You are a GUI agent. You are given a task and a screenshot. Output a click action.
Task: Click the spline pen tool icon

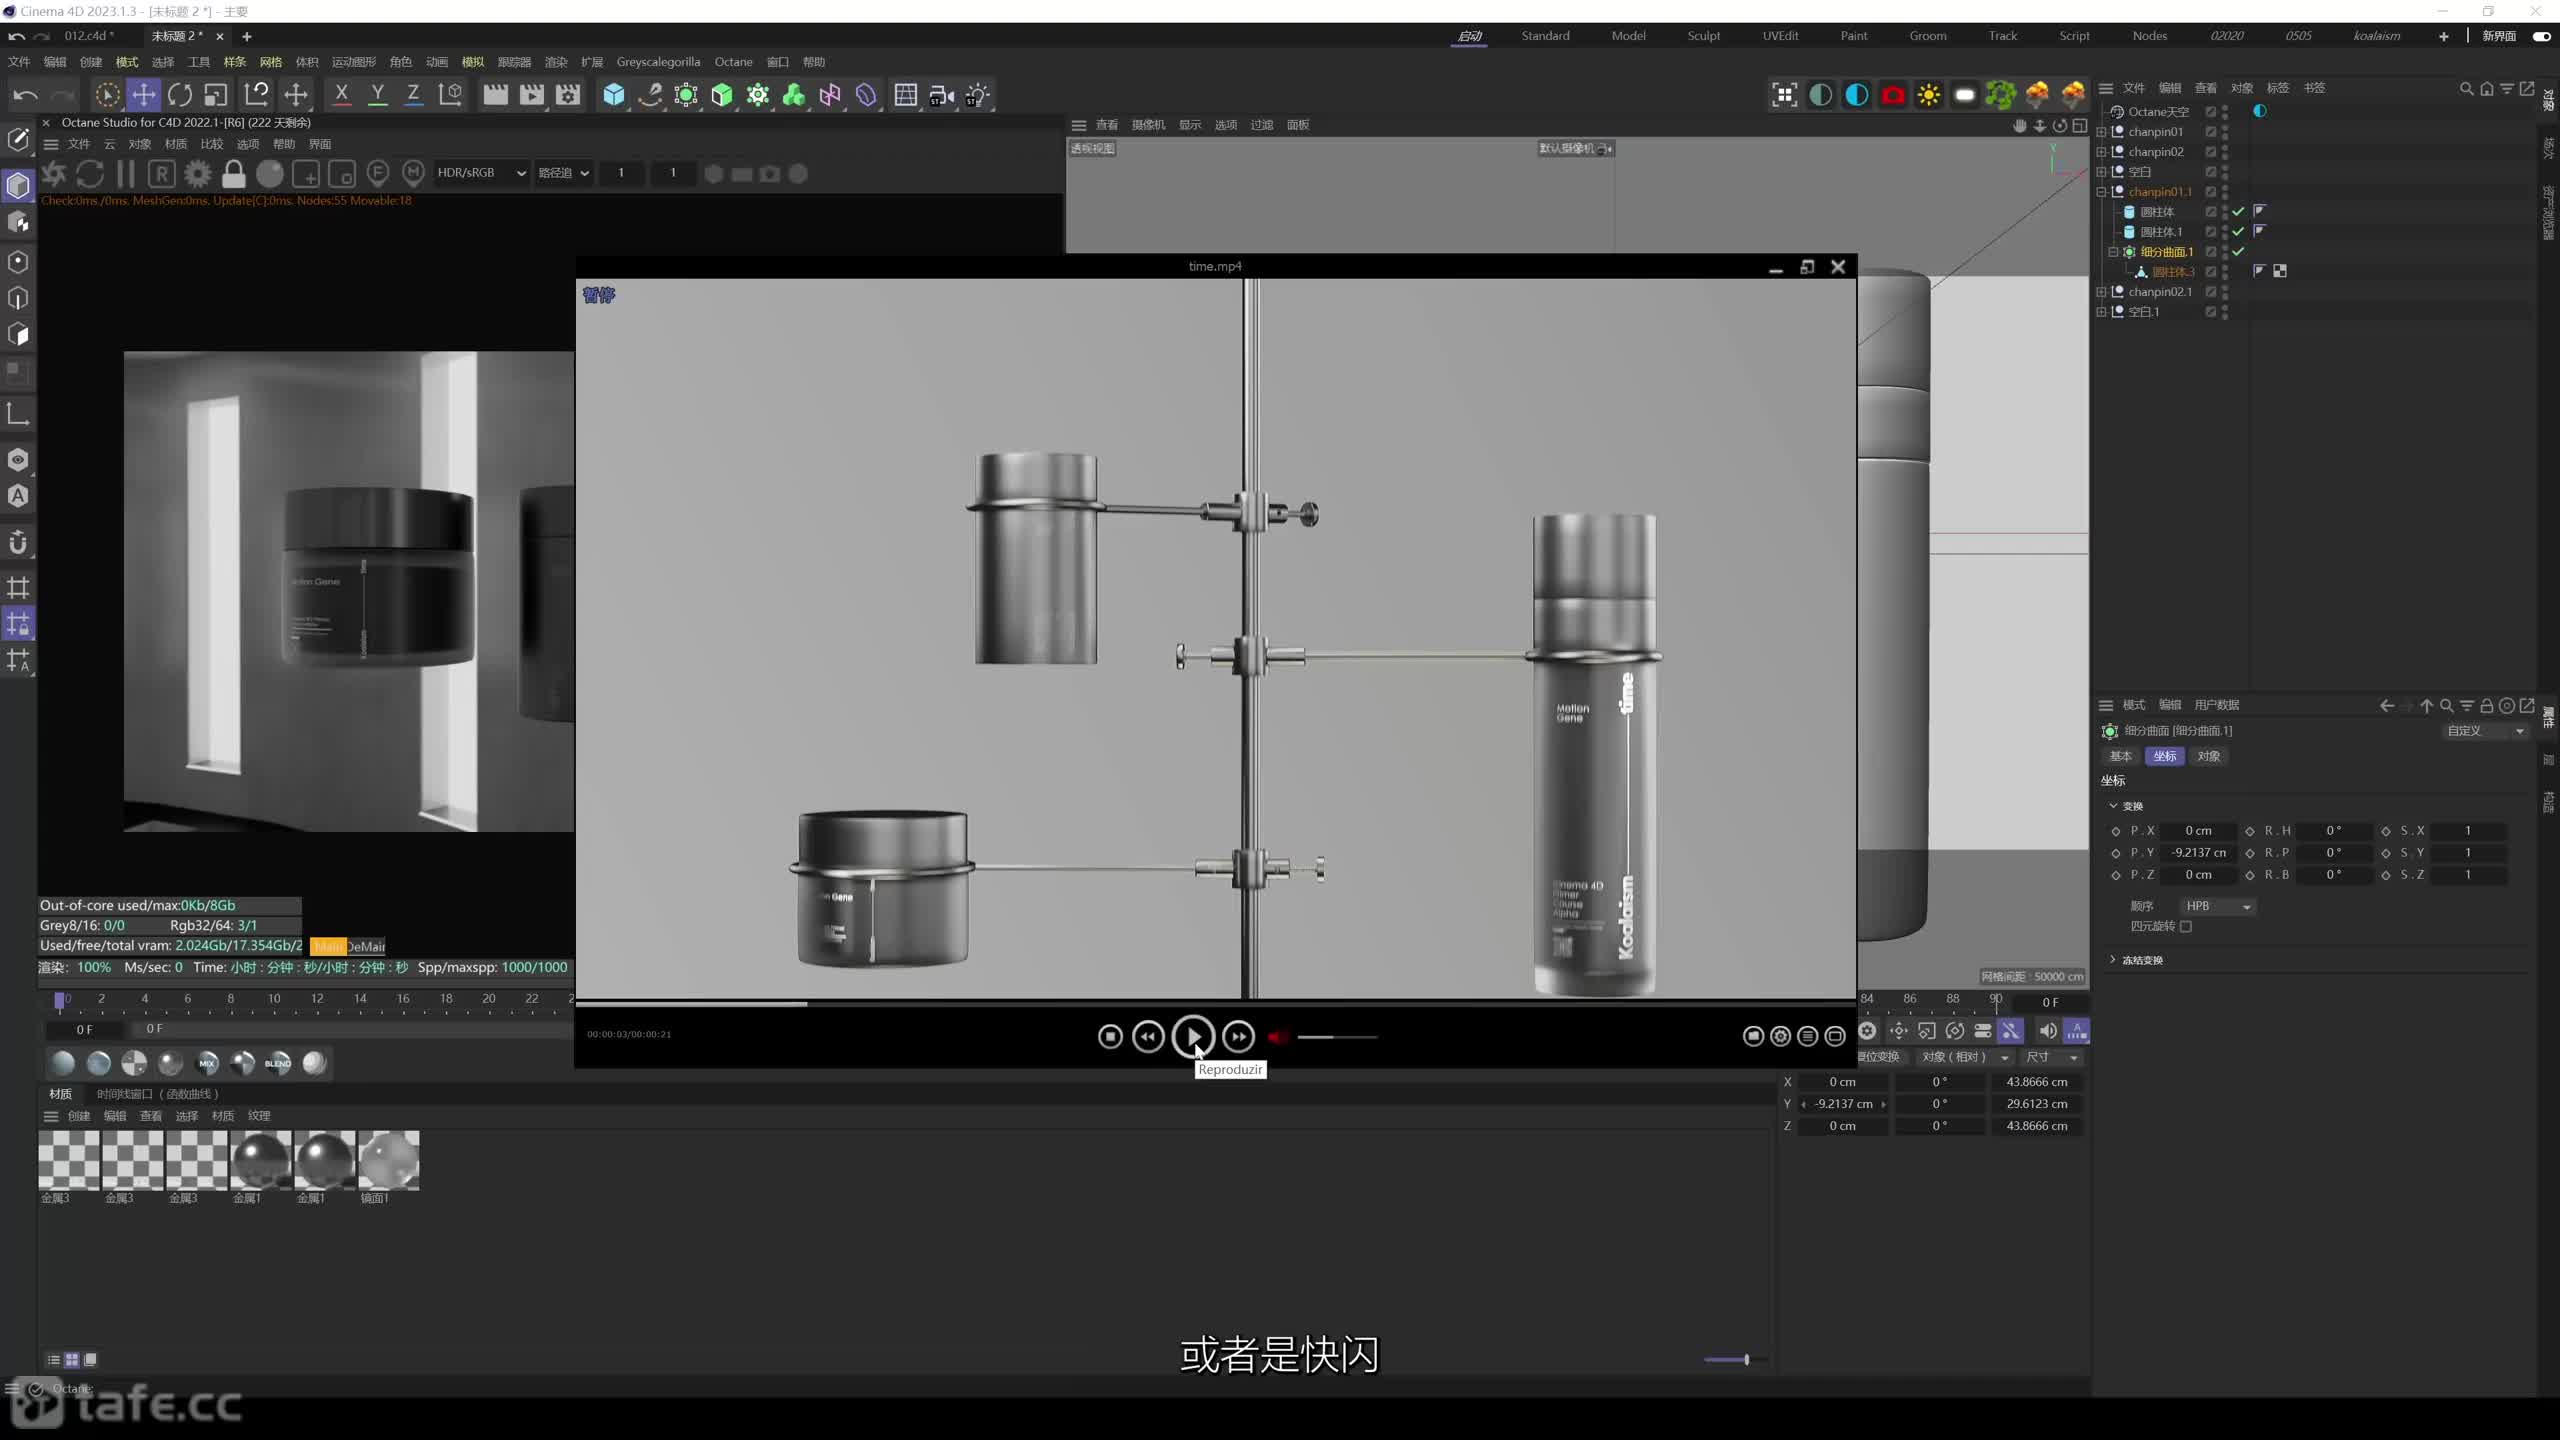[650, 95]
